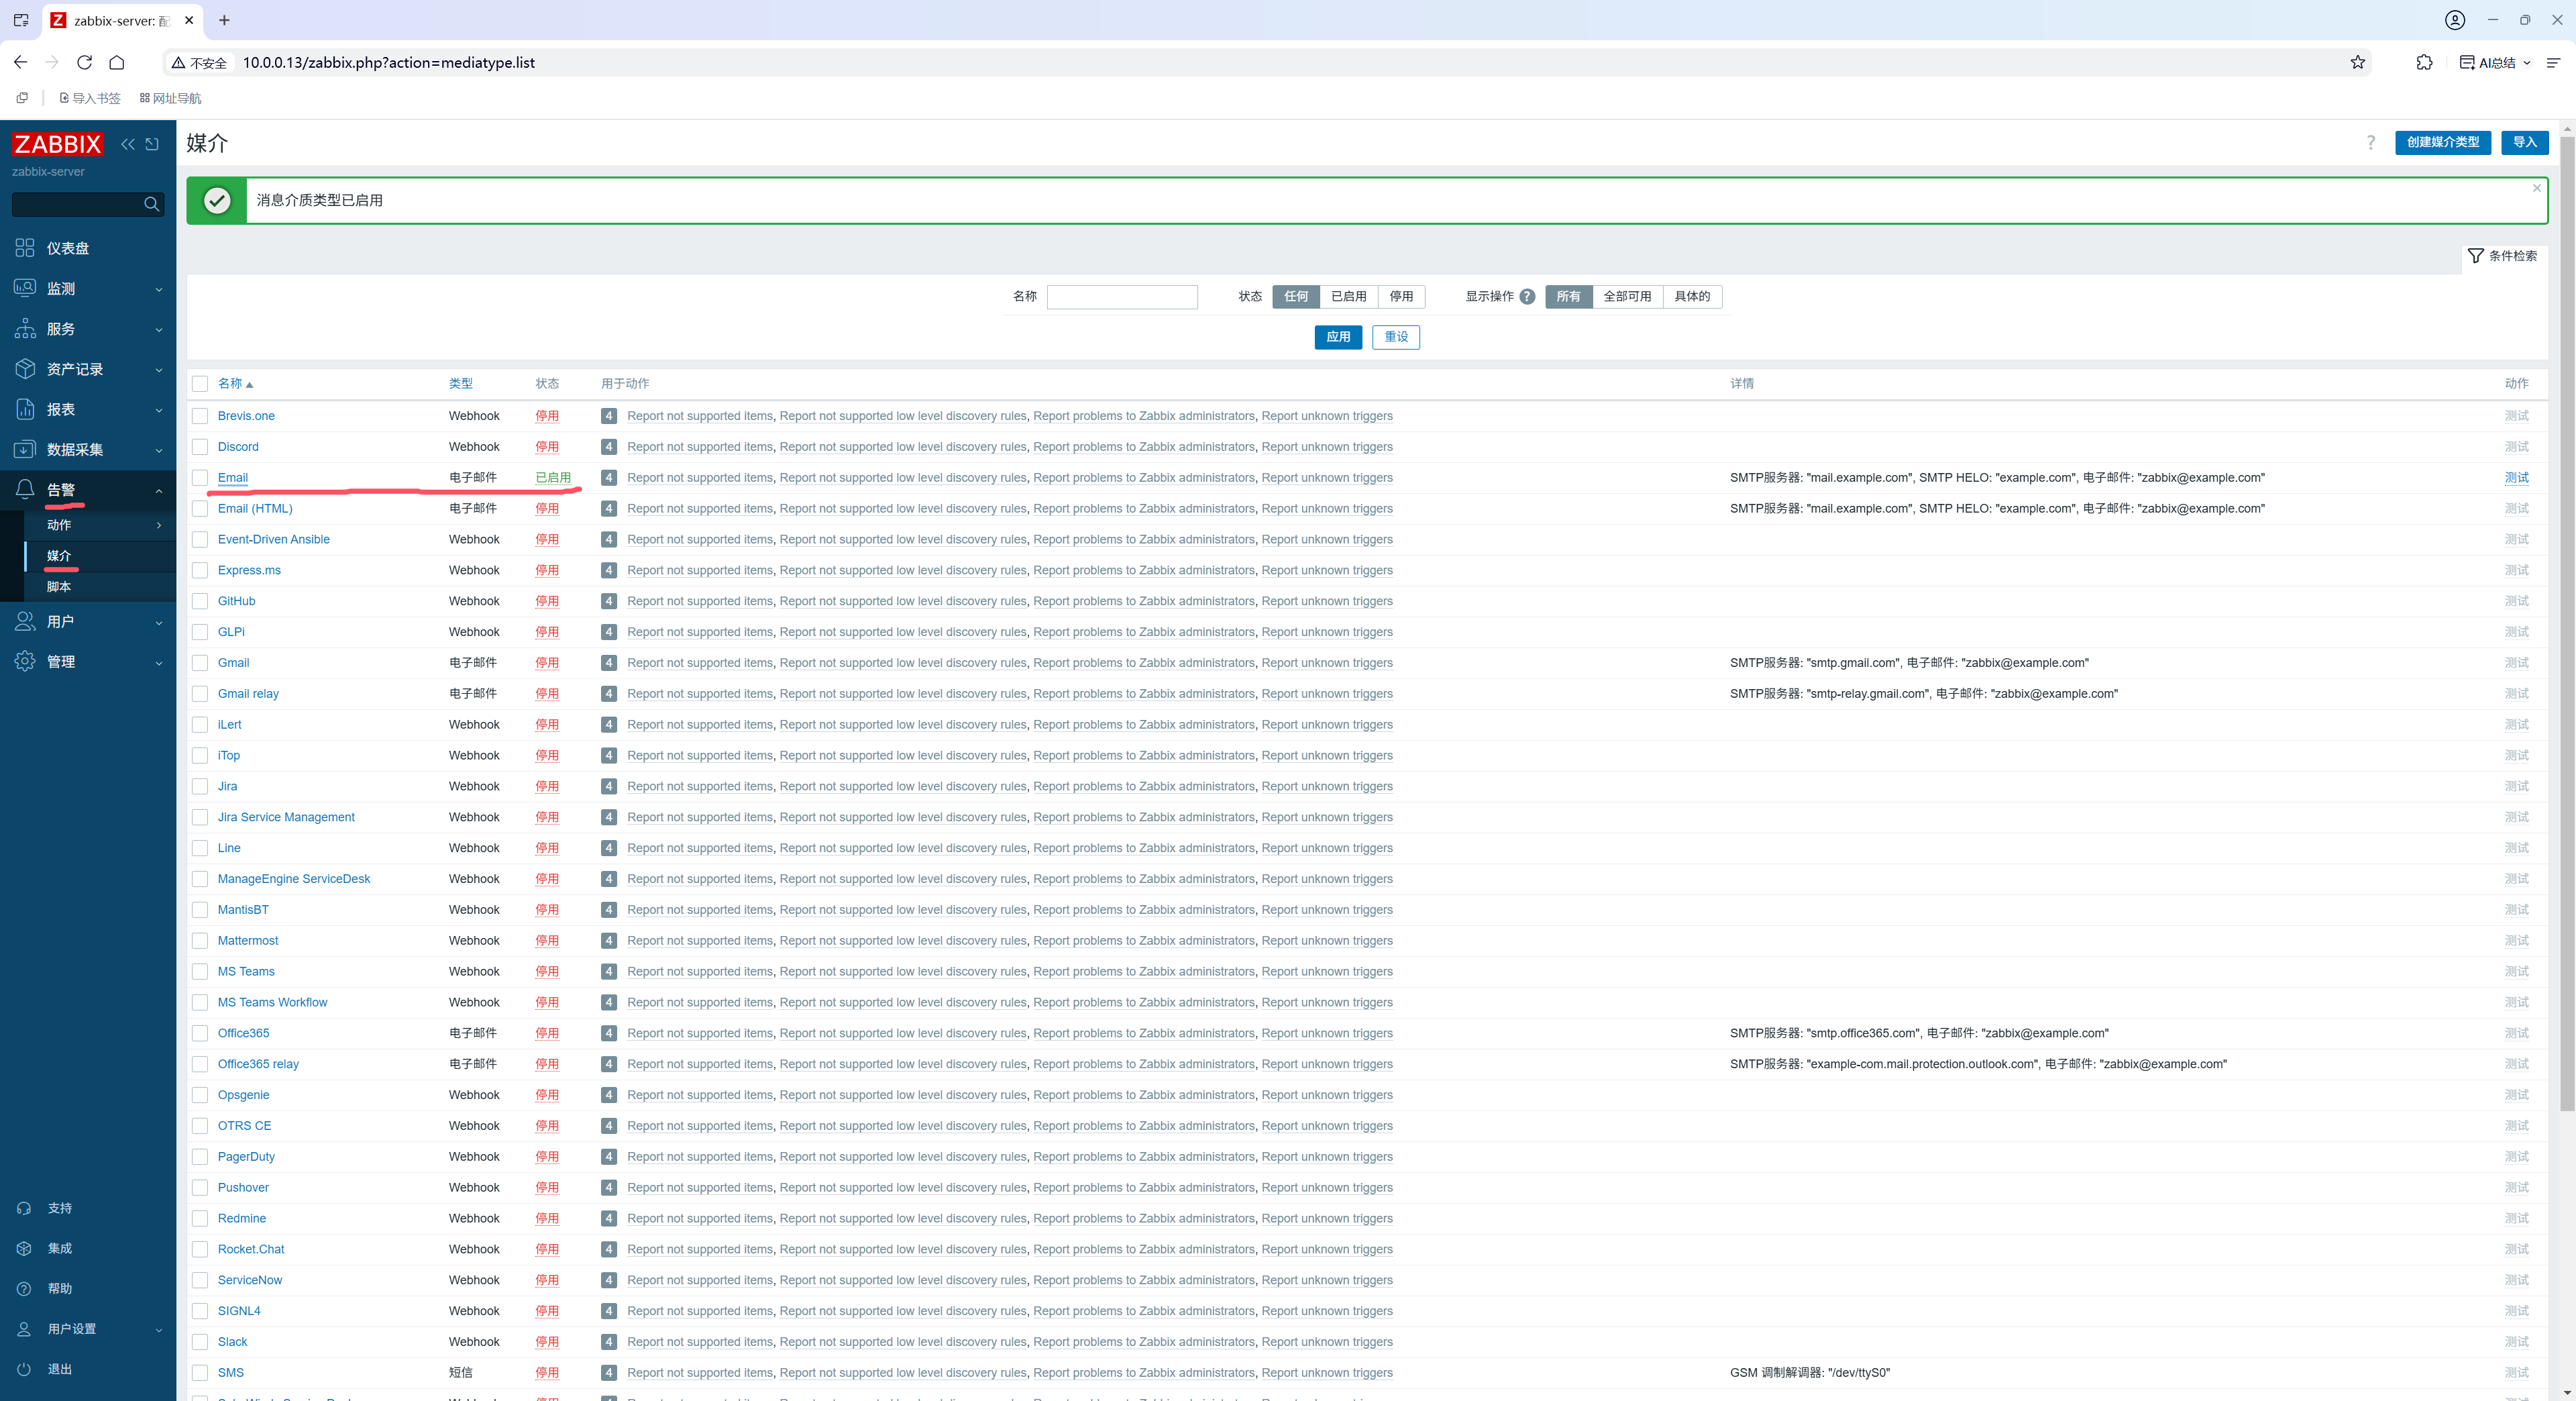The width and height of the screenshot is (2576, 1401).
Task: Open the 用户 users menu
Action: click(x=88, y=622)
